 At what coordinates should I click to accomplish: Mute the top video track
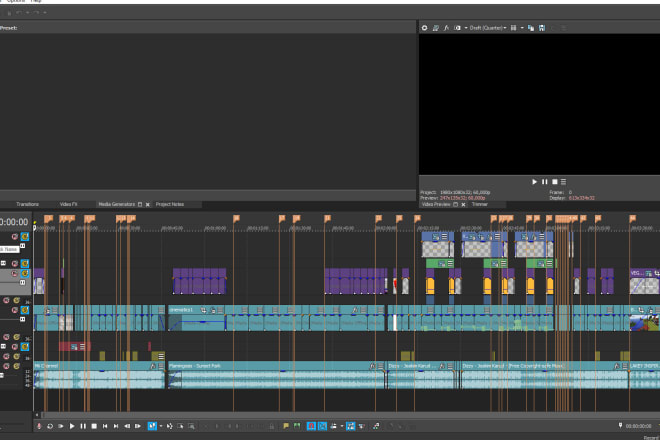click(16, 237)
